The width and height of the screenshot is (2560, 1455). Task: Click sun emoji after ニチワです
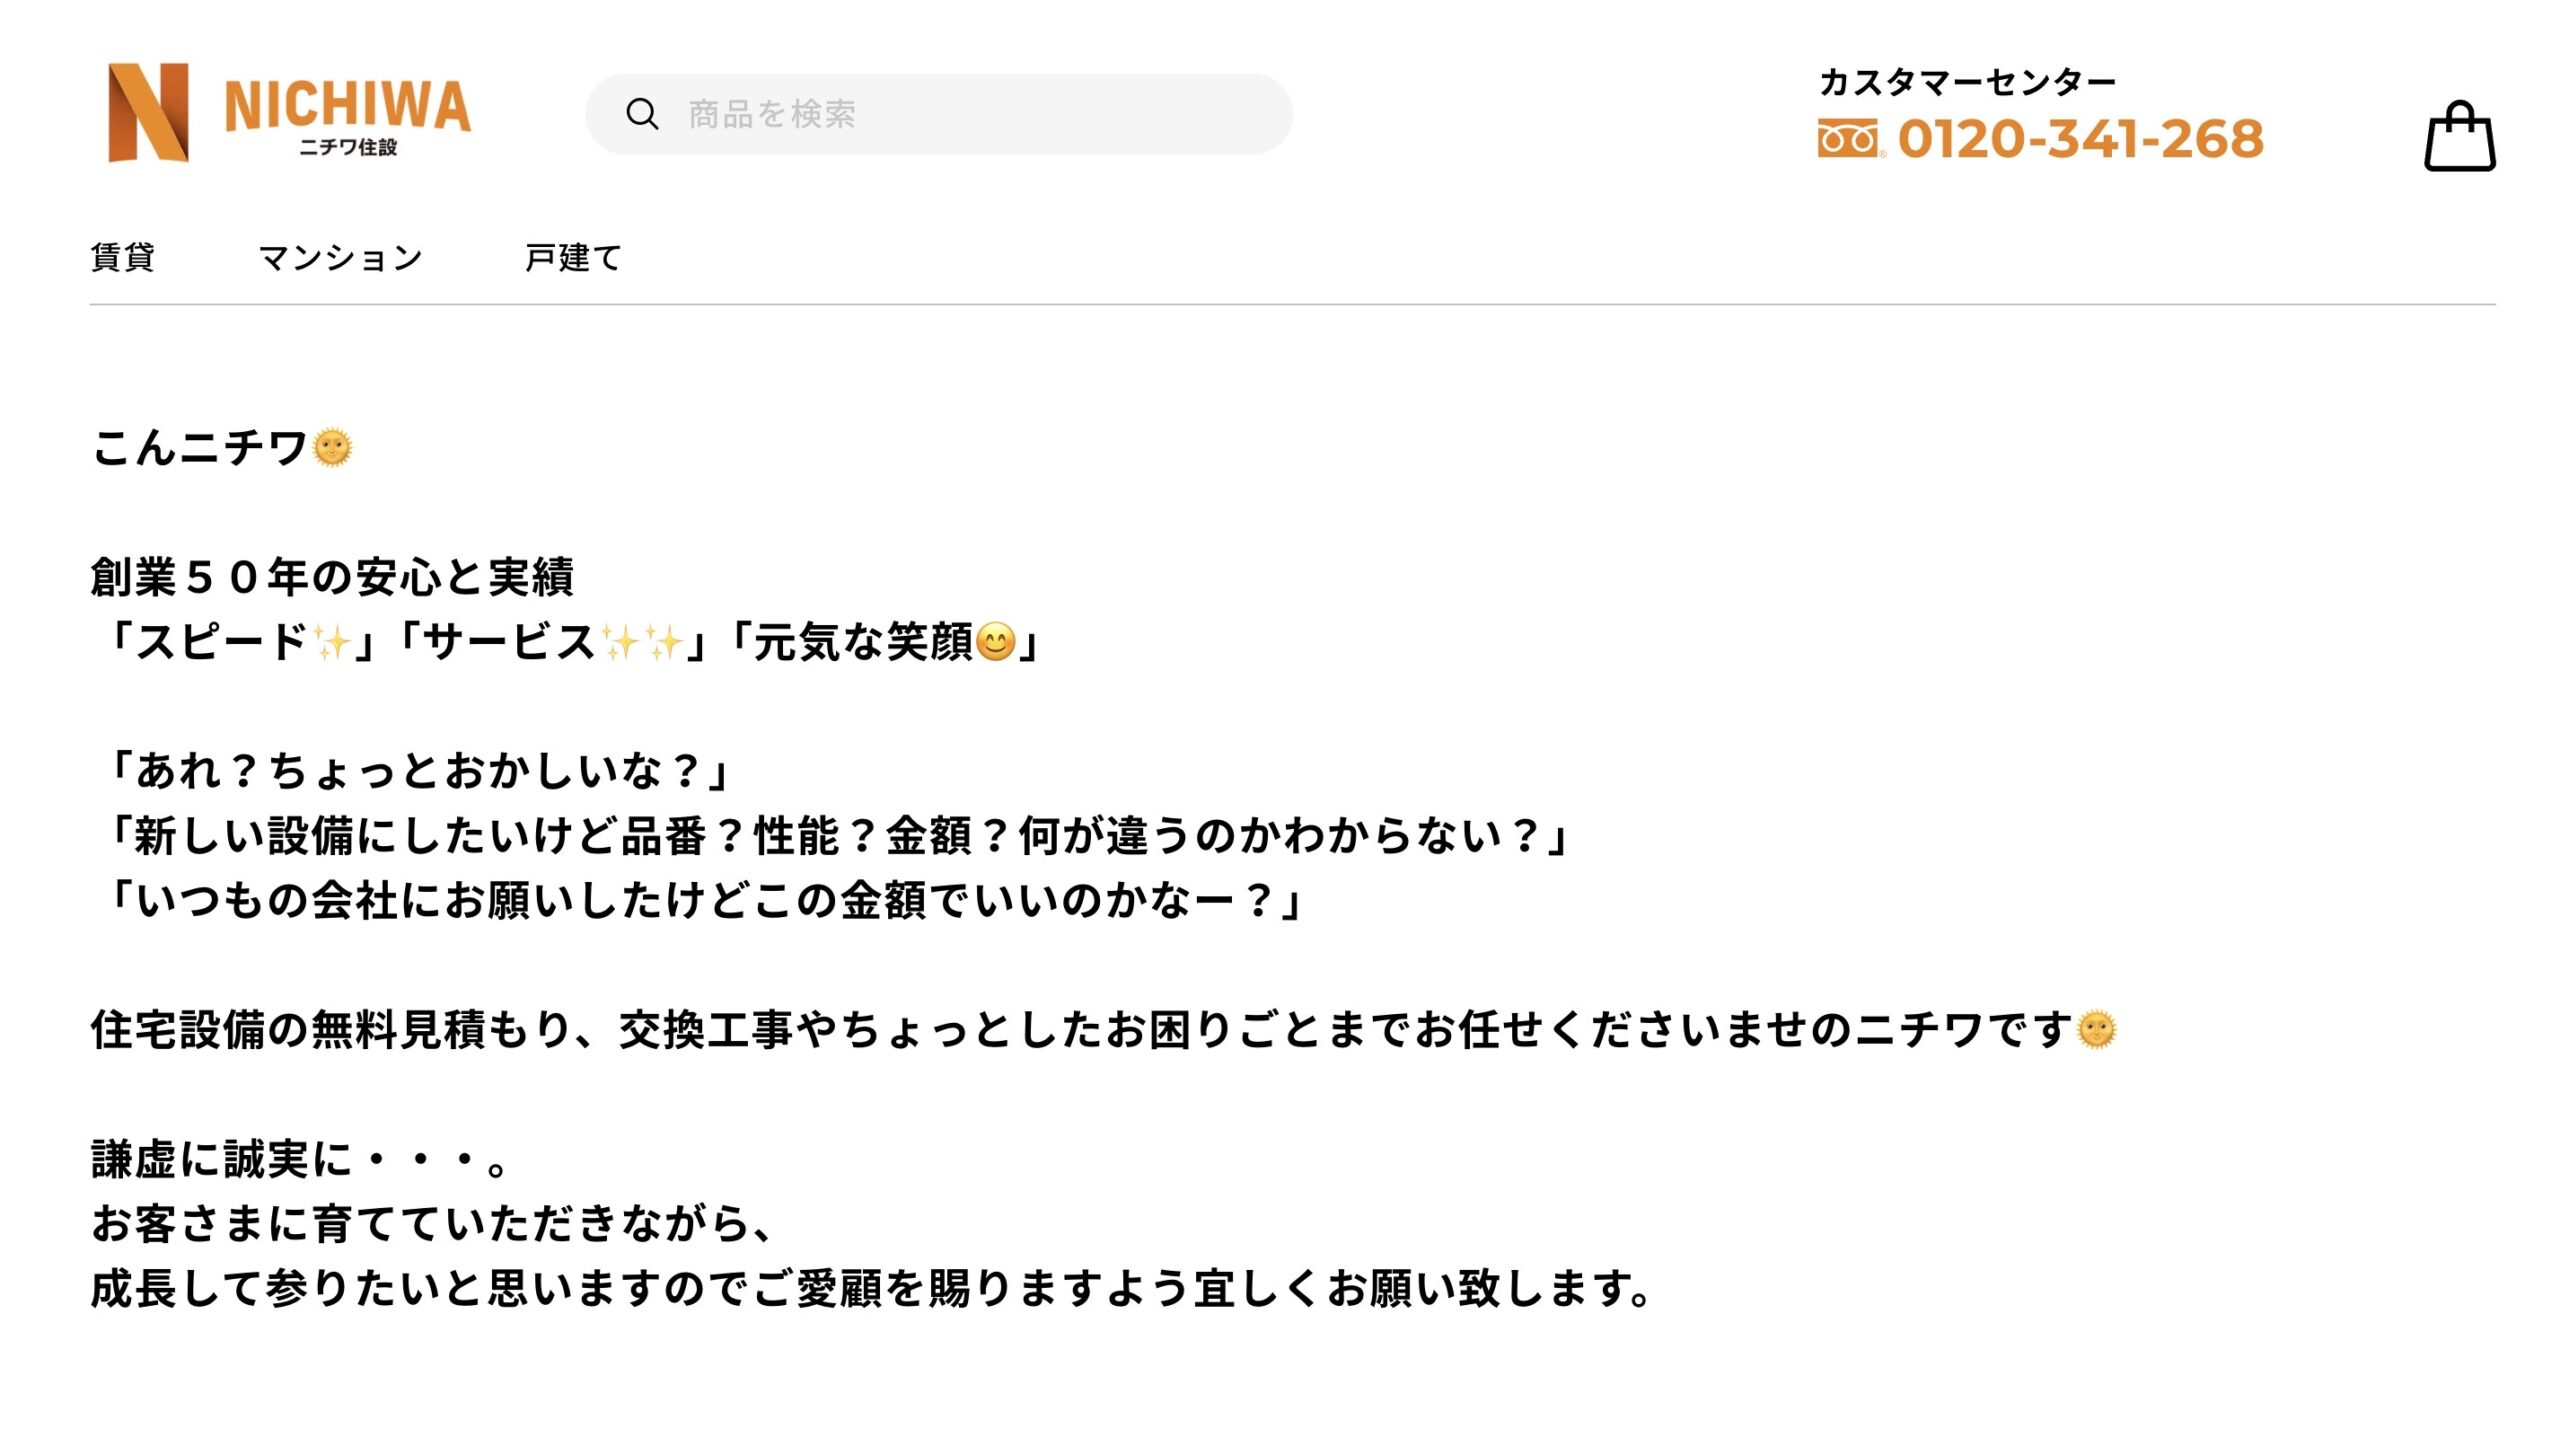pyautogui.click(x=2096, y=1030)
